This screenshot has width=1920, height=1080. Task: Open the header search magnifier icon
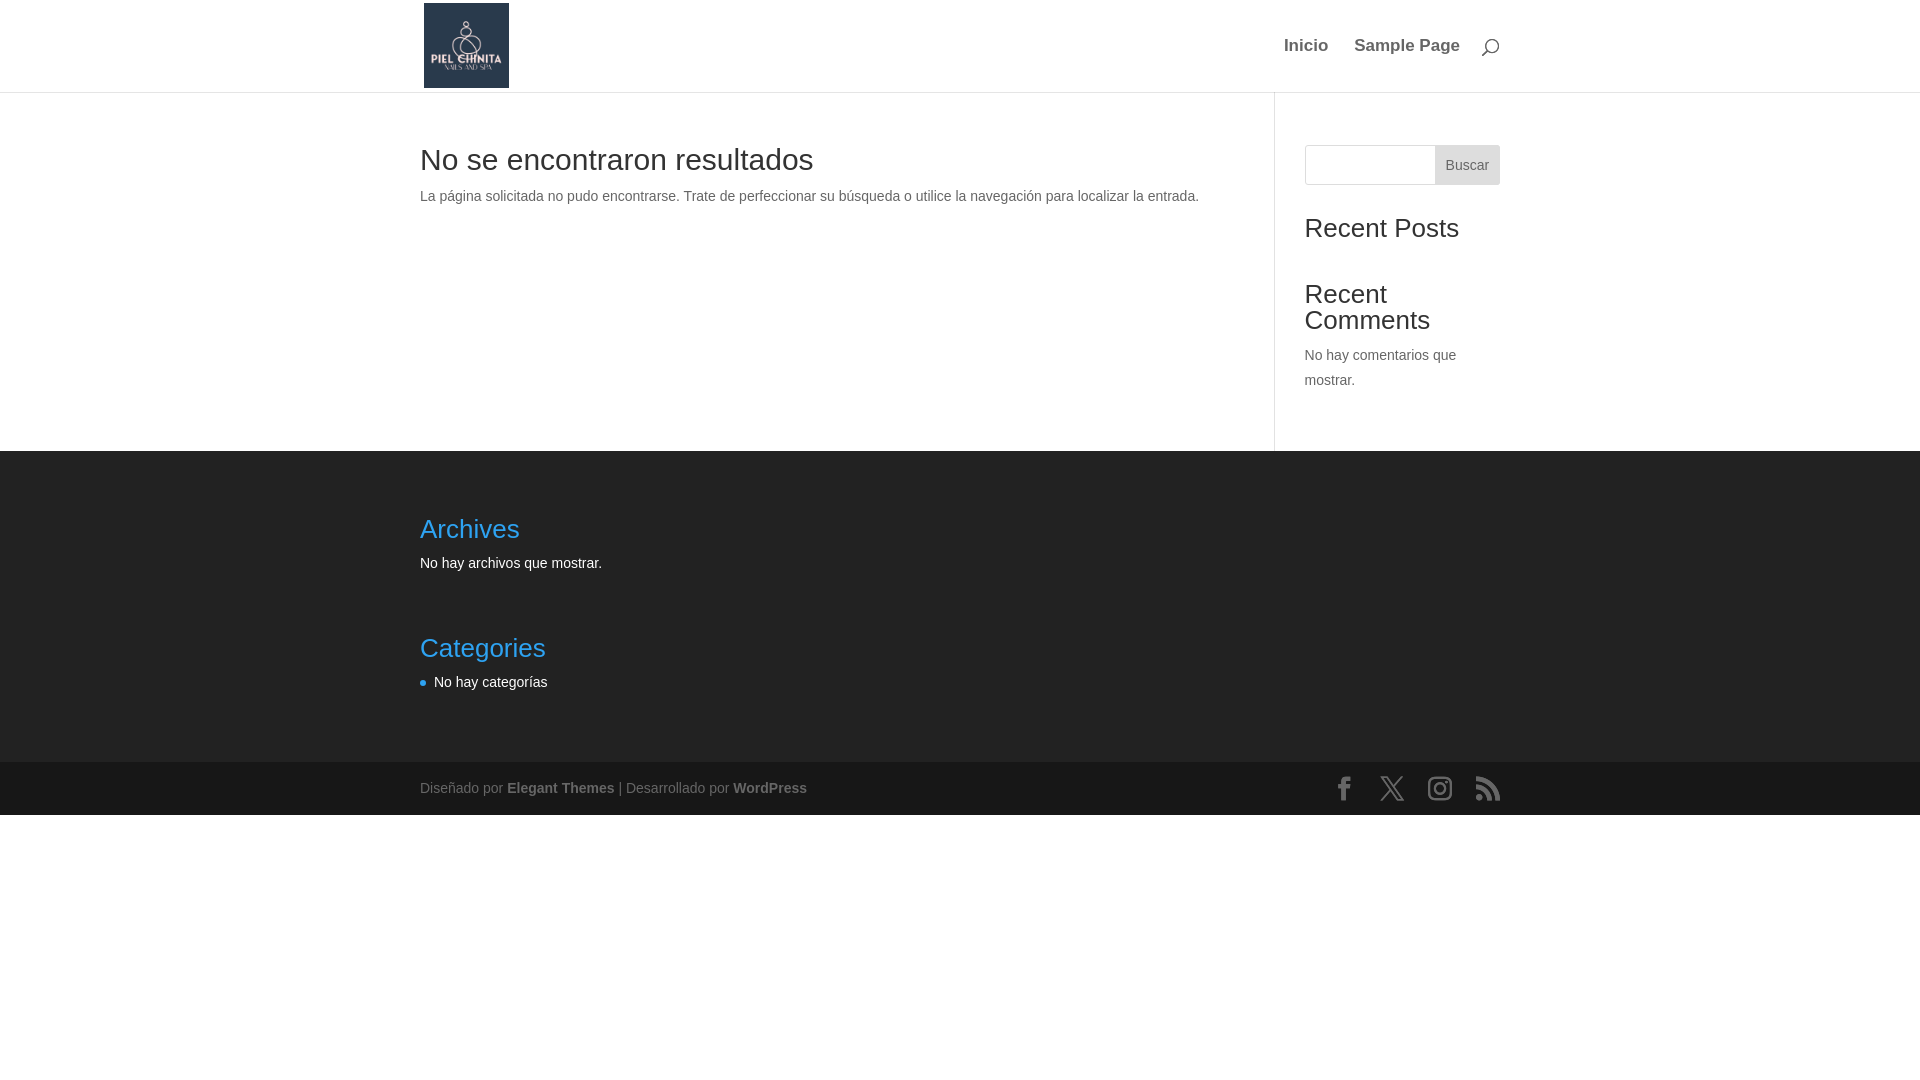[1490, 47]
